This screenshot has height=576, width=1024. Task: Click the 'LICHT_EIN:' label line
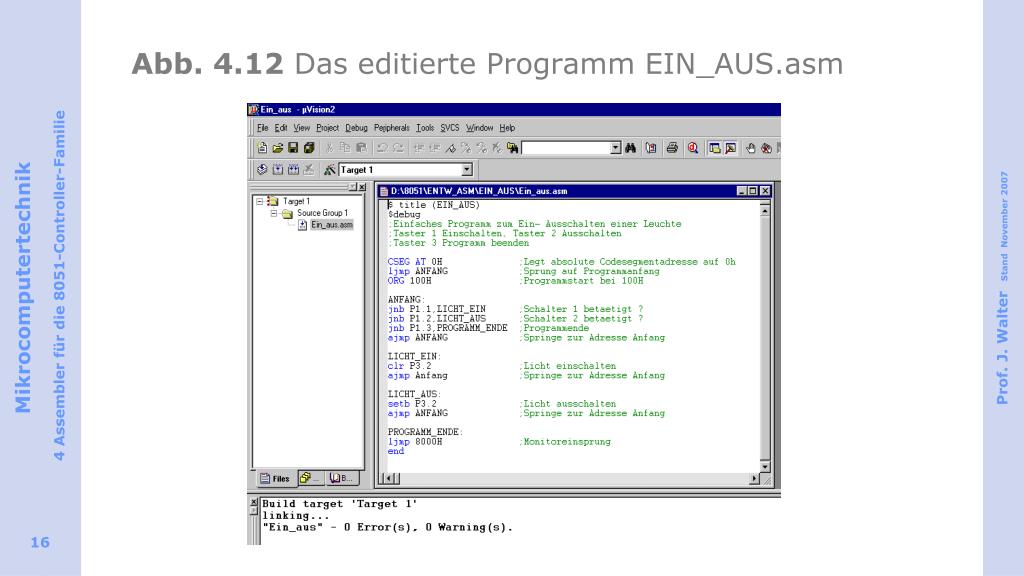tap(414, 357)
